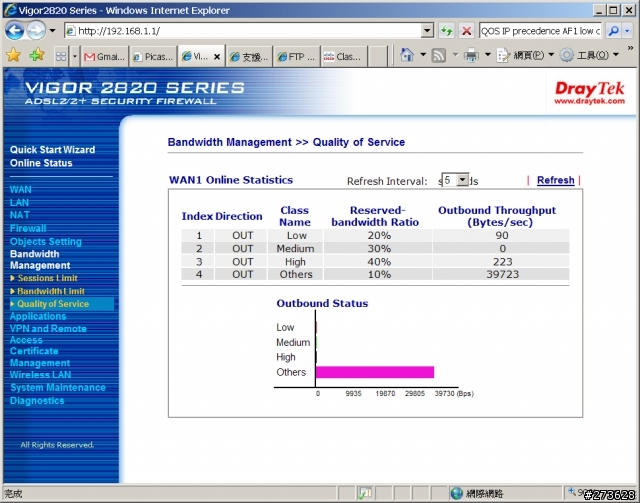This screenshot has height=503, width=640.
Task: Click the magenta Others outbound bar
Action: [375, 372]
